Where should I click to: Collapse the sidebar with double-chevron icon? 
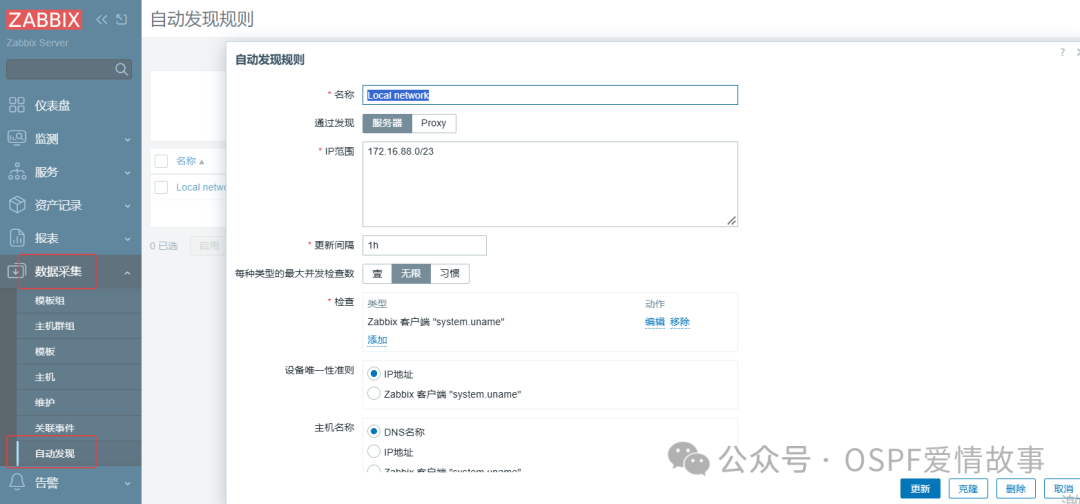[x=102, y=19]
